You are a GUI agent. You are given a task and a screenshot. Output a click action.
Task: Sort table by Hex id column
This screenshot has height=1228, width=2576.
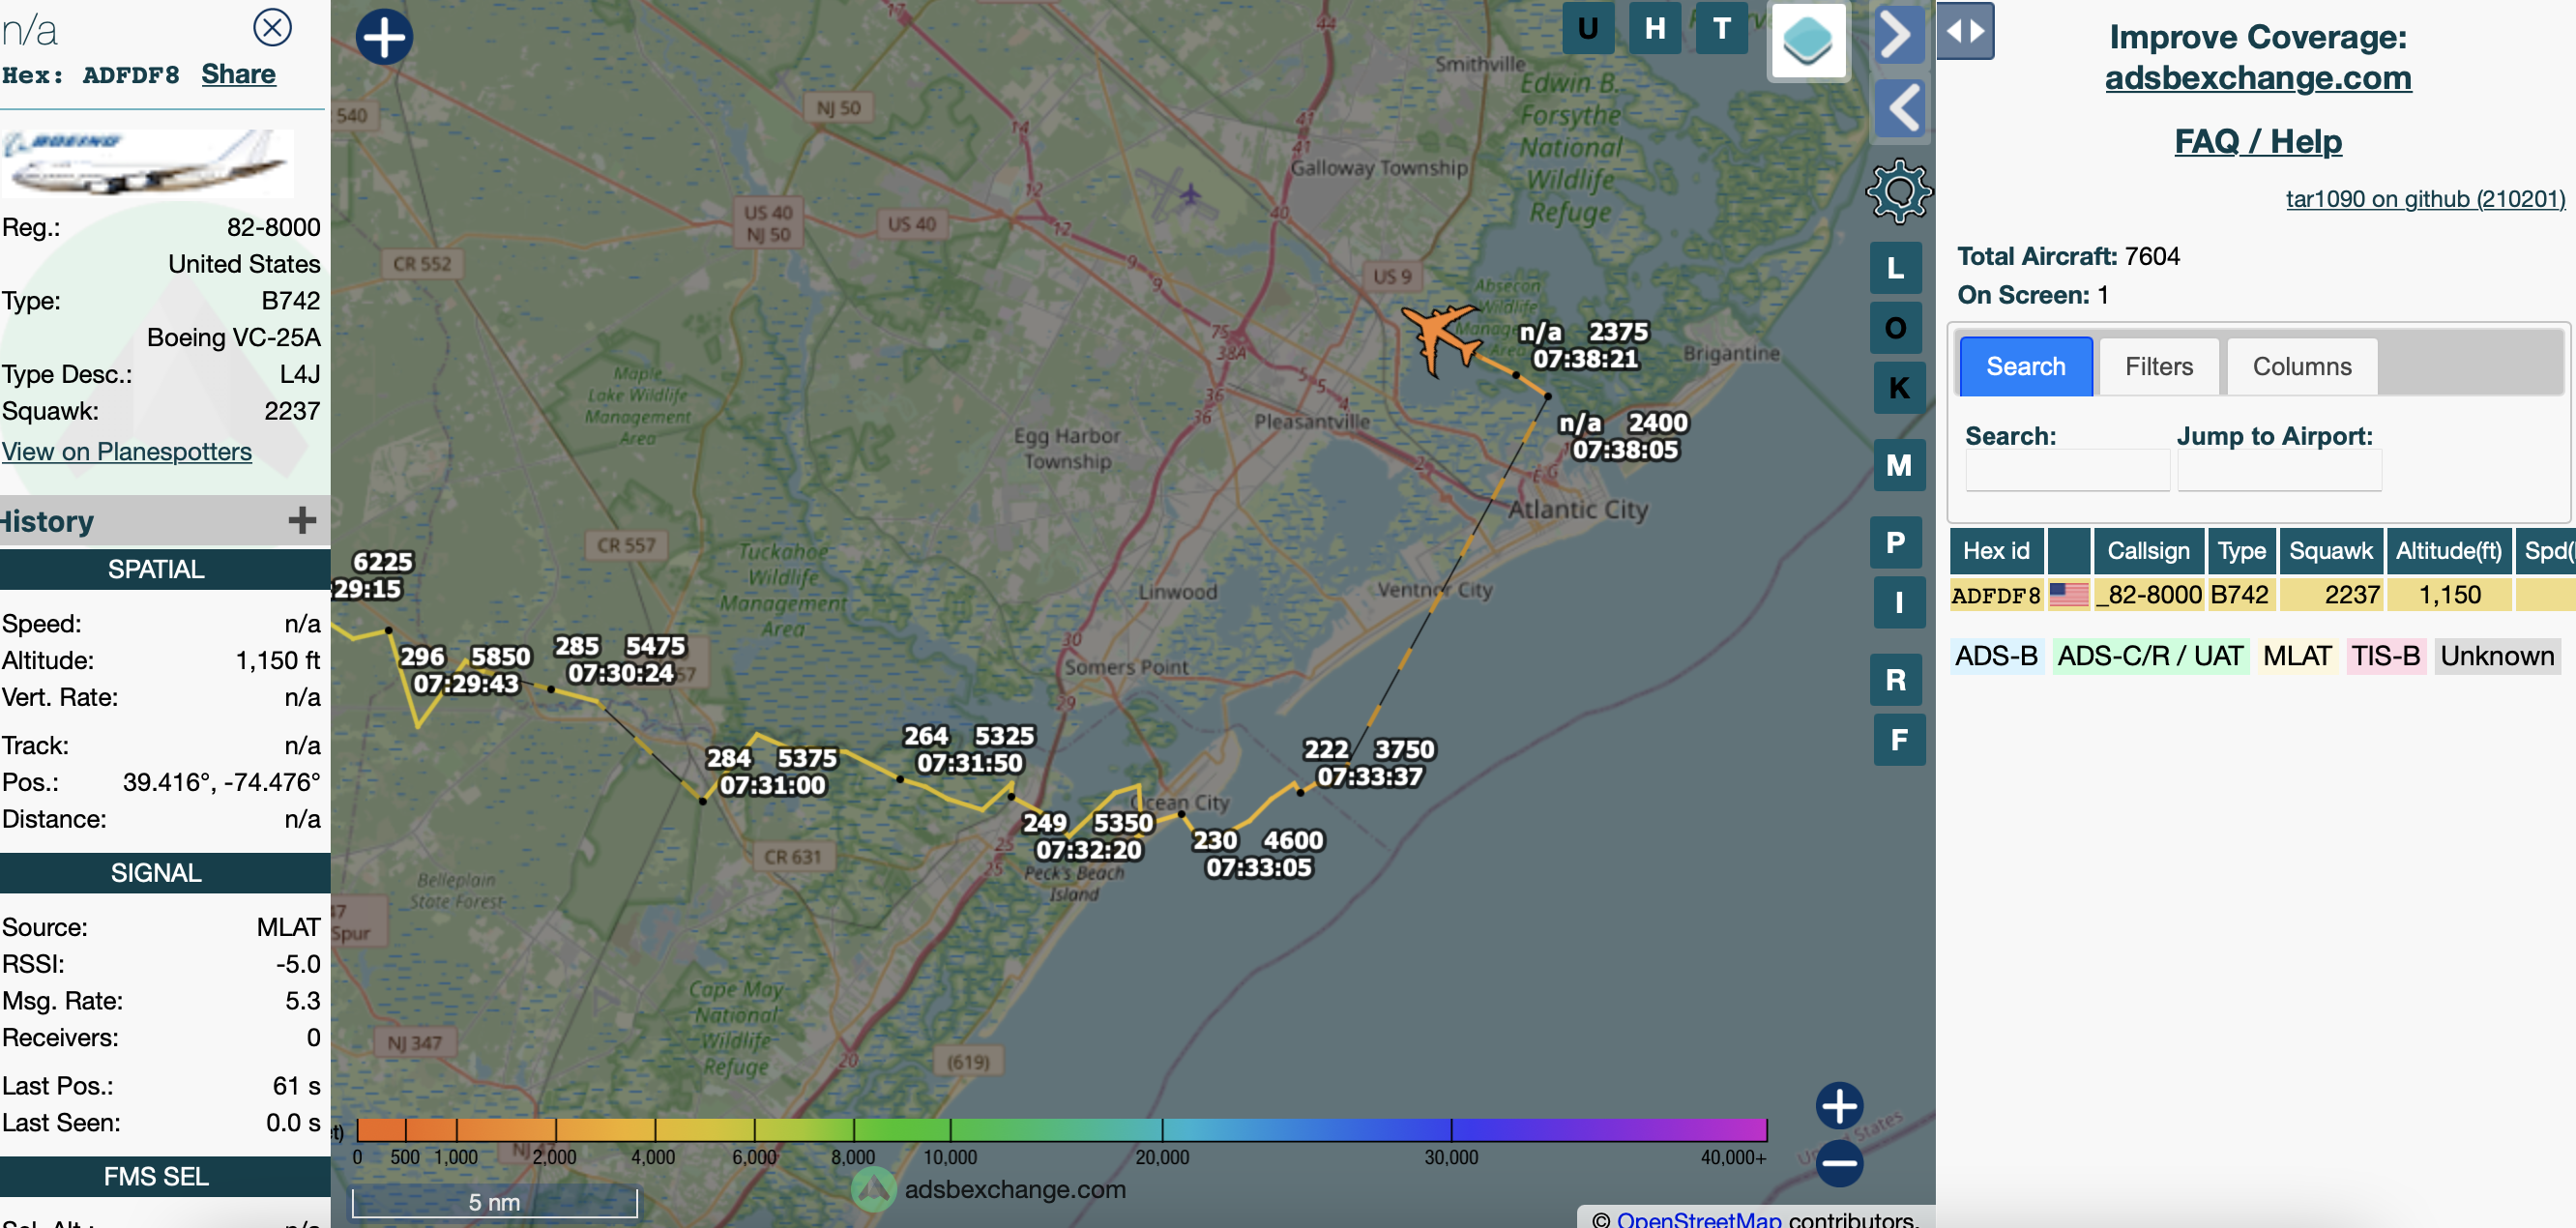(1996, 551)
